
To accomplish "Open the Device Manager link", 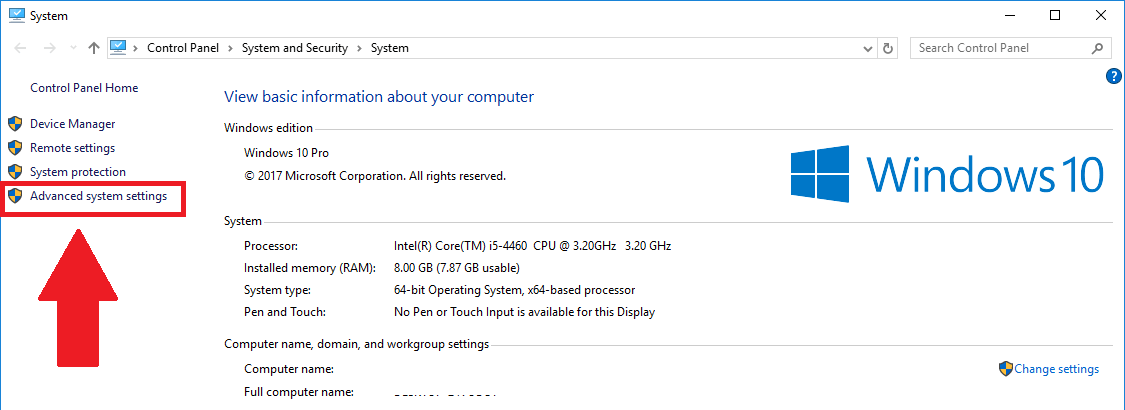I will click(72, 124).
